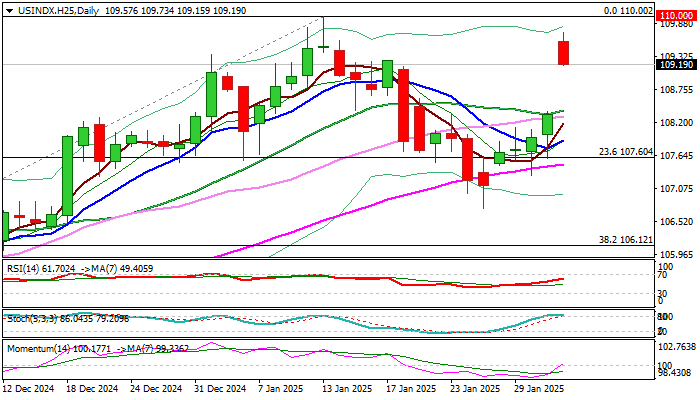Click the 107.075 price scale value
This screenshot has width=700, height=400.
pos(676,189)
